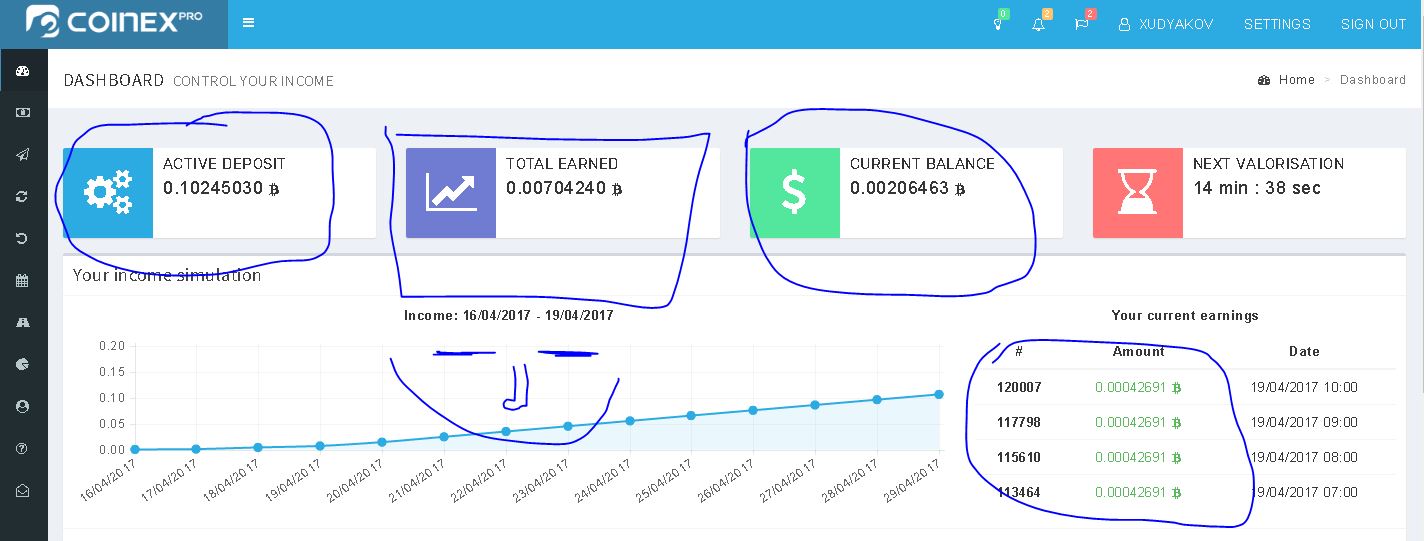Select earnings row number 120007
Viewport: 1424px width, 541px height.
(x=1018, y=387)
